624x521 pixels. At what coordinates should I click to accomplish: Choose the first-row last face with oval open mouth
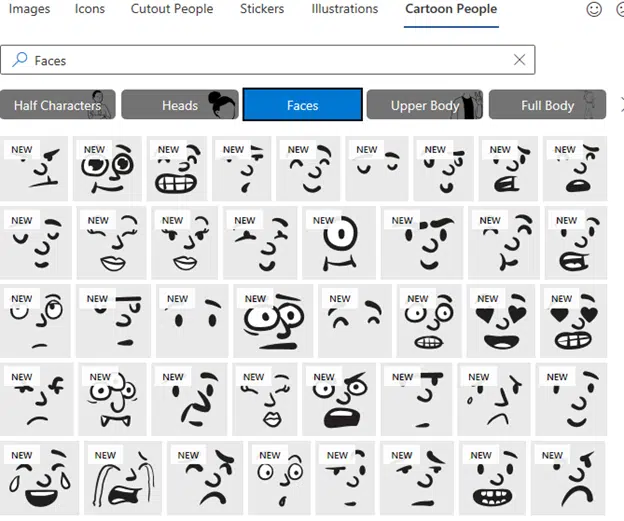pyautogui.click(x=575, y=168)
